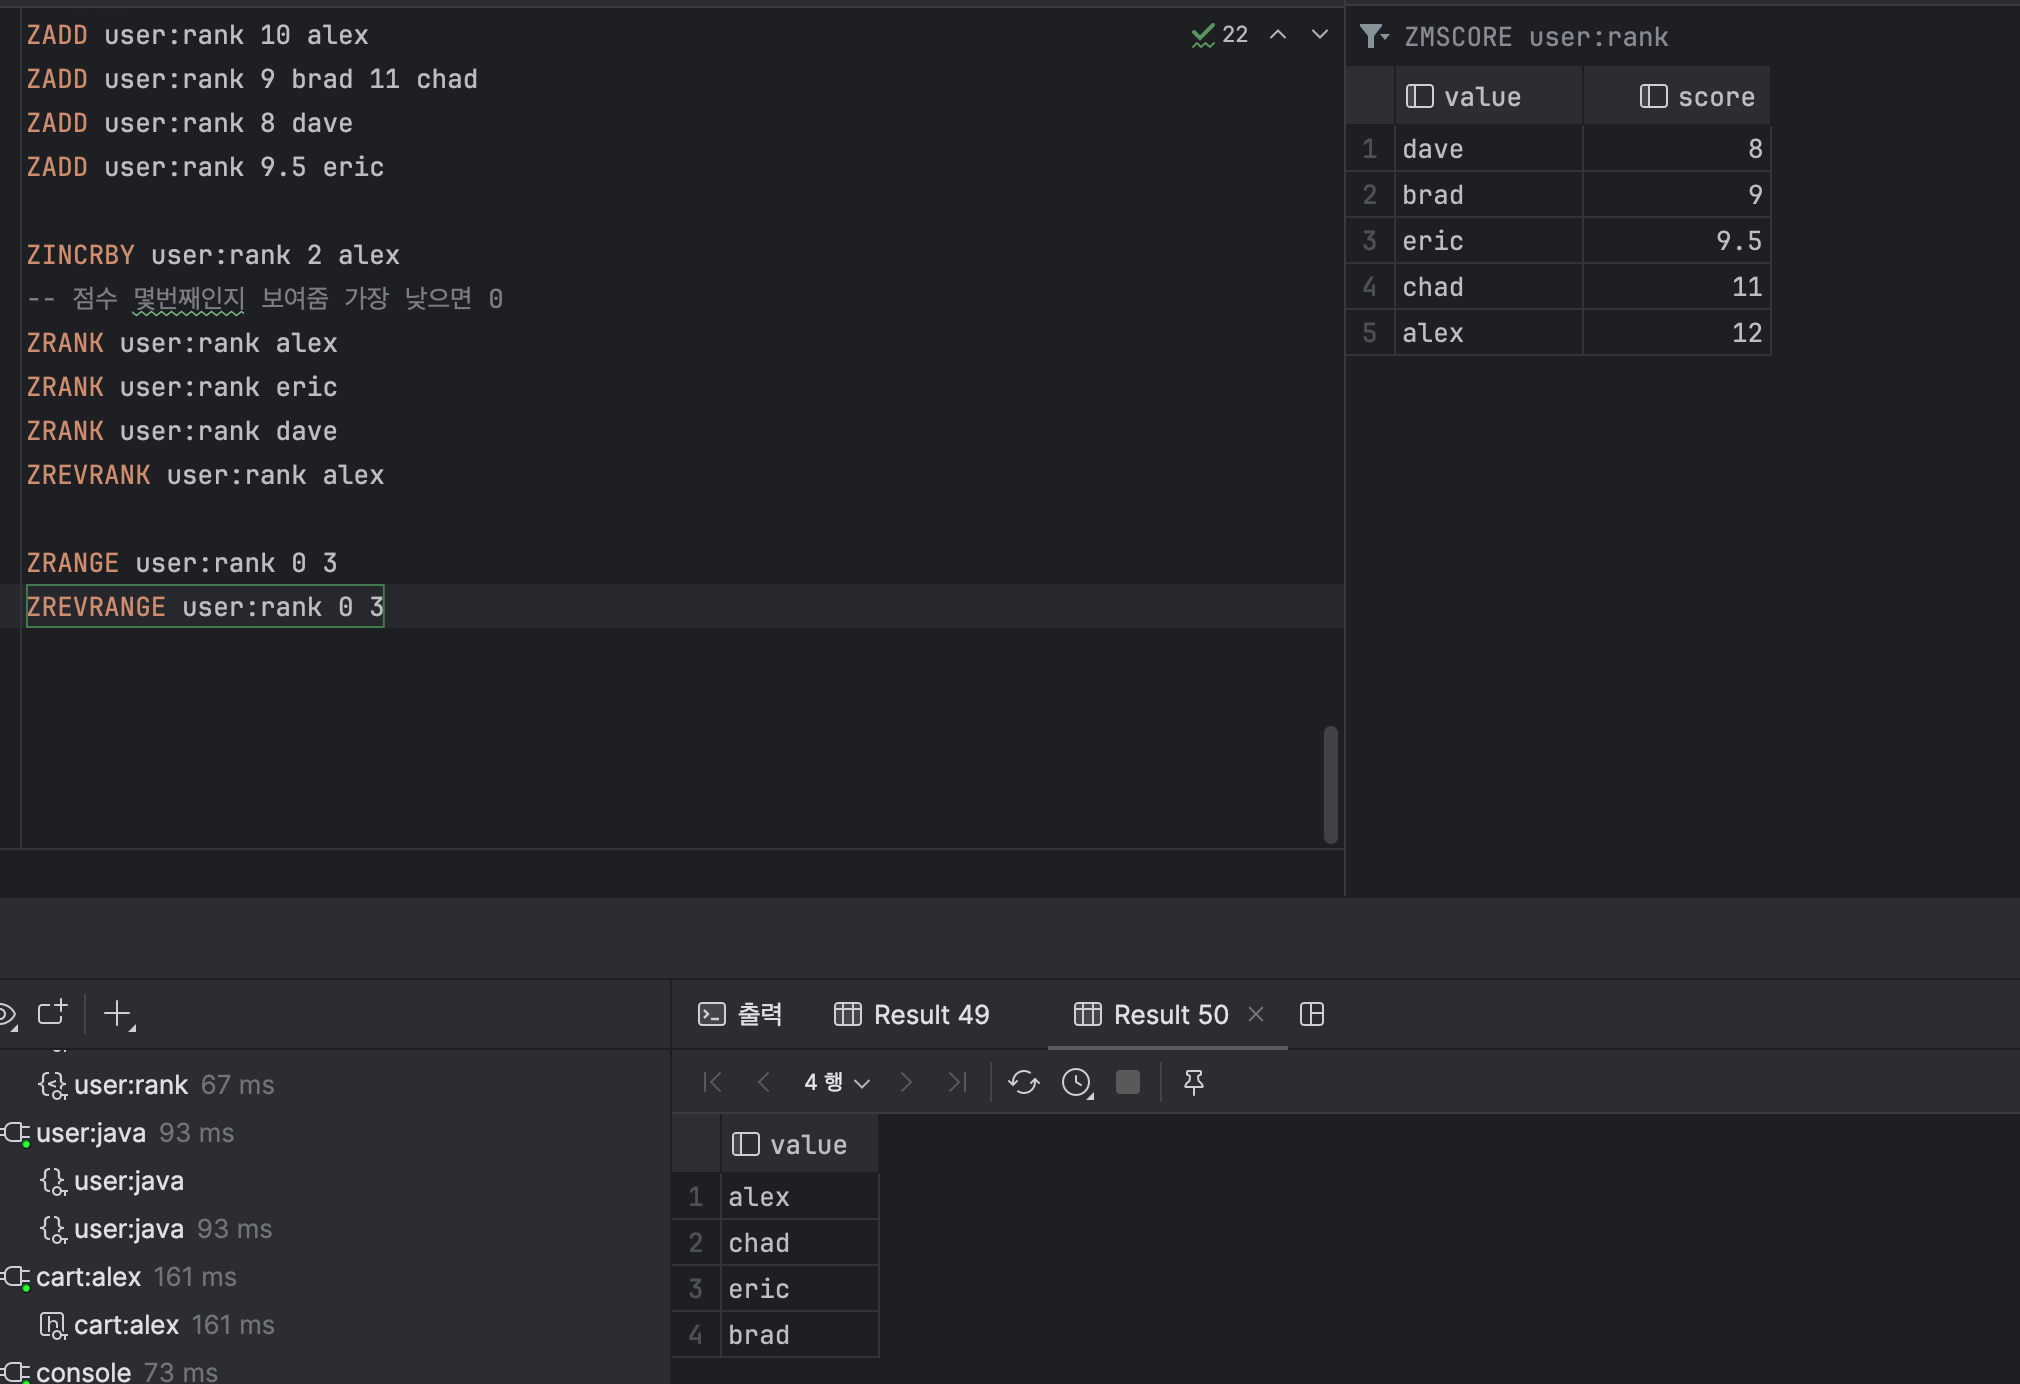The height and width of the screenshot is (1384, 2020).
Task: Click the new session icon with plus
Action: coord(52,1013)
